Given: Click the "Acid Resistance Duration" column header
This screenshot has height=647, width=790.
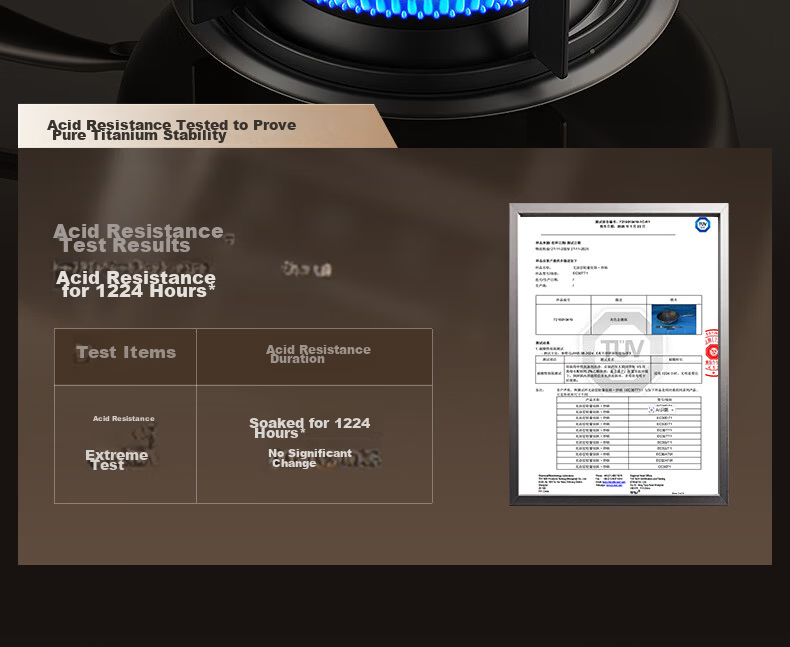Looking at the screenshot, I should [x=318, y=354].
